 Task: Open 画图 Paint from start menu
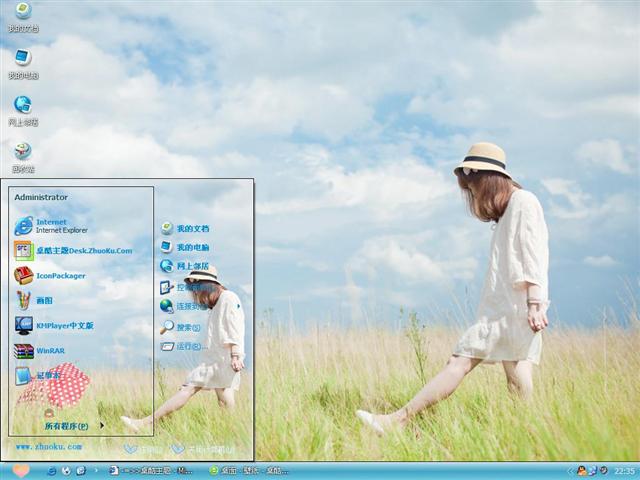[x=33, y=300]
